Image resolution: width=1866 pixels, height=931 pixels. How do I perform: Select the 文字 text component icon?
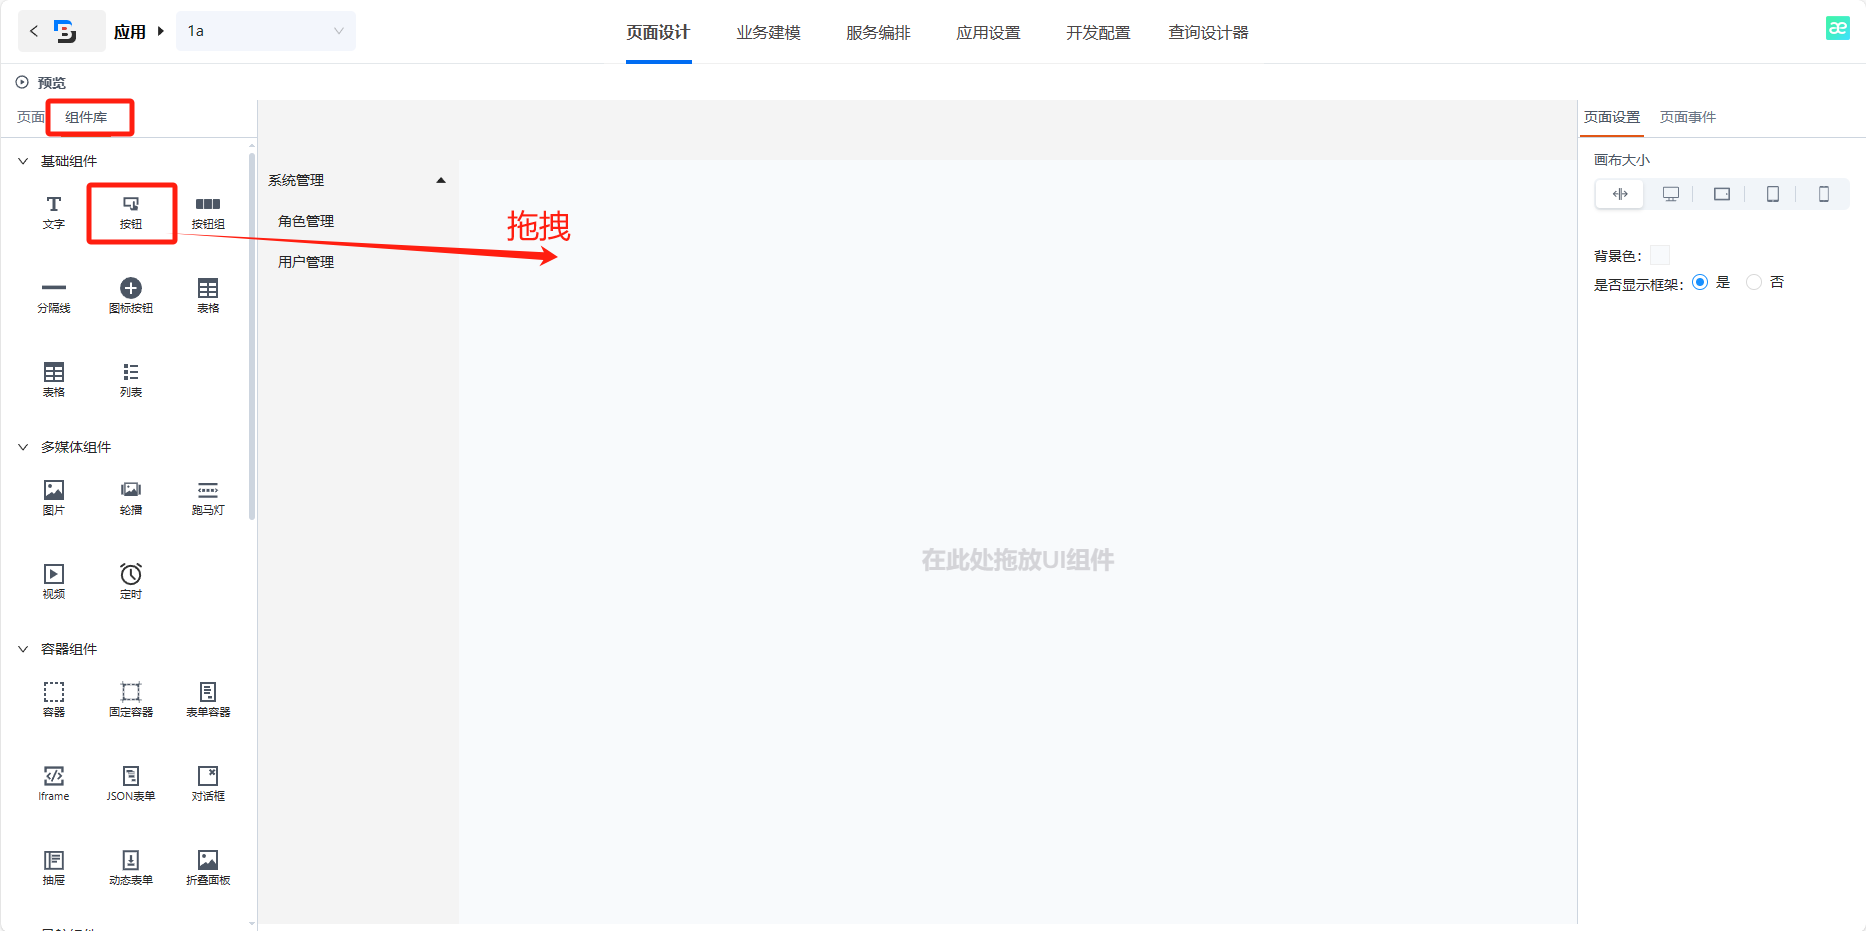[x=54, y=211]
